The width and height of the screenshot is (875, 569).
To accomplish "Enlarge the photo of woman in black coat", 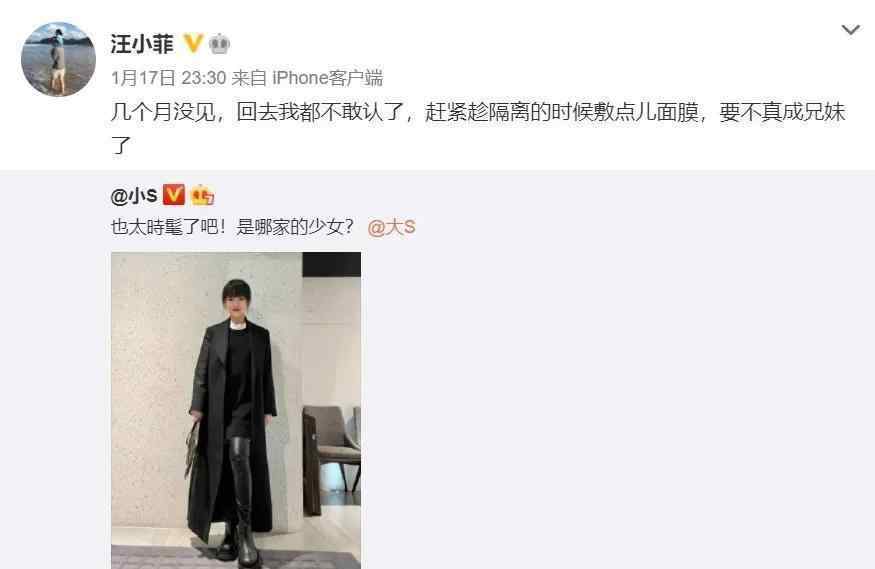I will (236, 411).
